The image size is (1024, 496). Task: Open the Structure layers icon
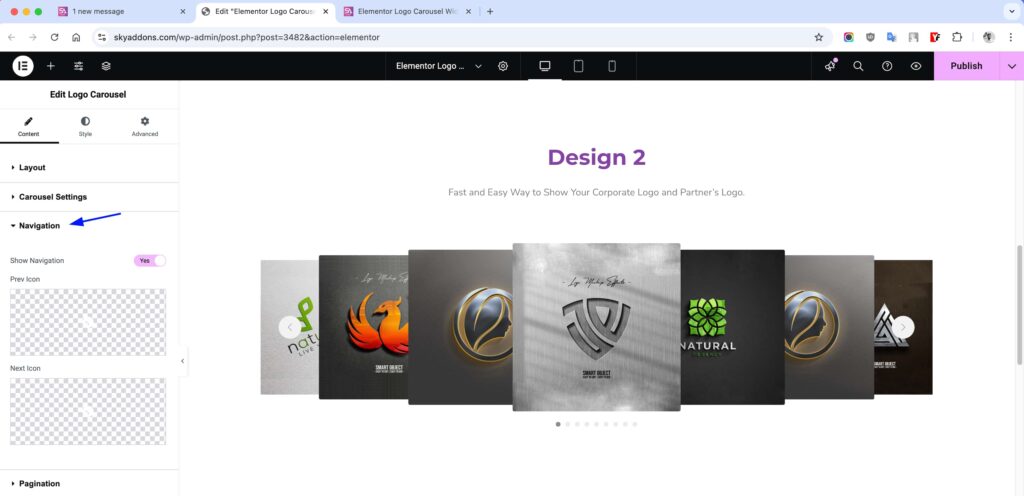106,66
